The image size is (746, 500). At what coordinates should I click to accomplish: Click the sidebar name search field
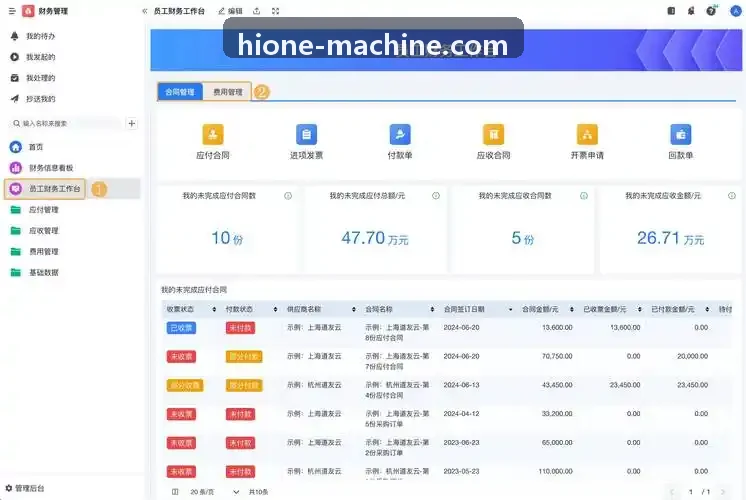(x=66, y=124)
